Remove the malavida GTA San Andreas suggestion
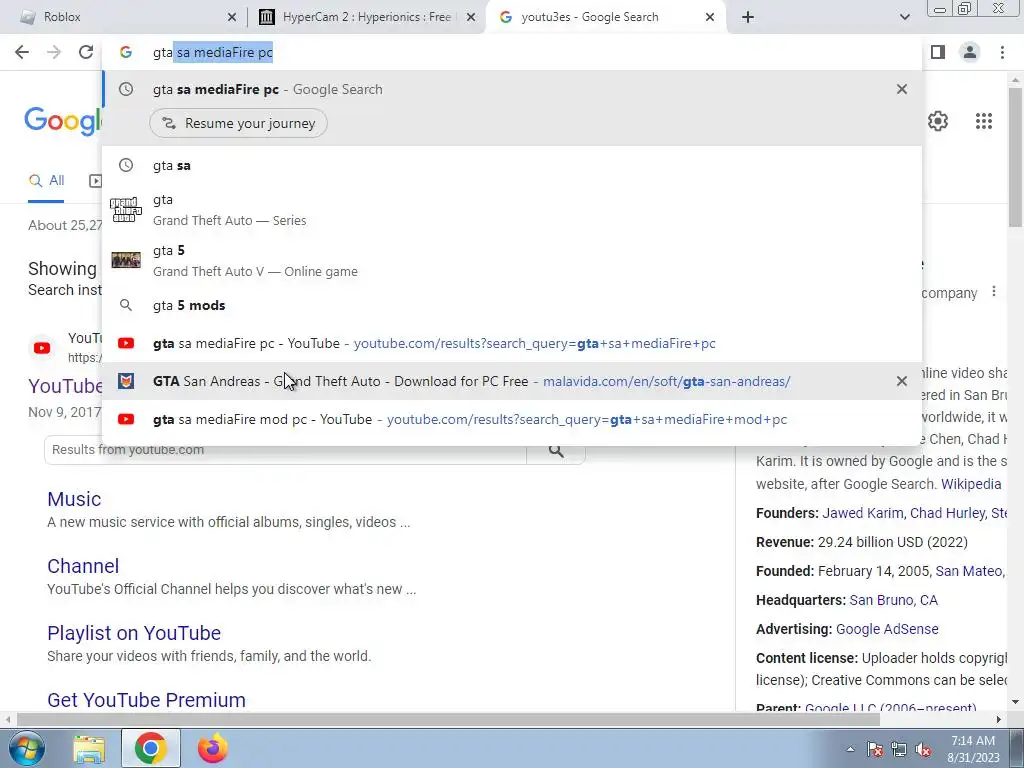This screenshot has height=768, width=1024. pyautogui.click(x=902, y=381)
